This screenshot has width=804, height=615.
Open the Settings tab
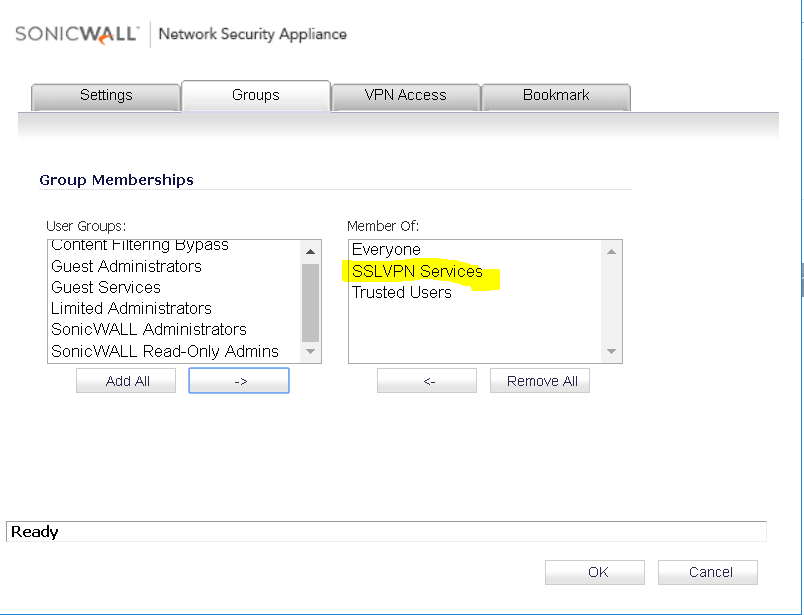(106, 96)
